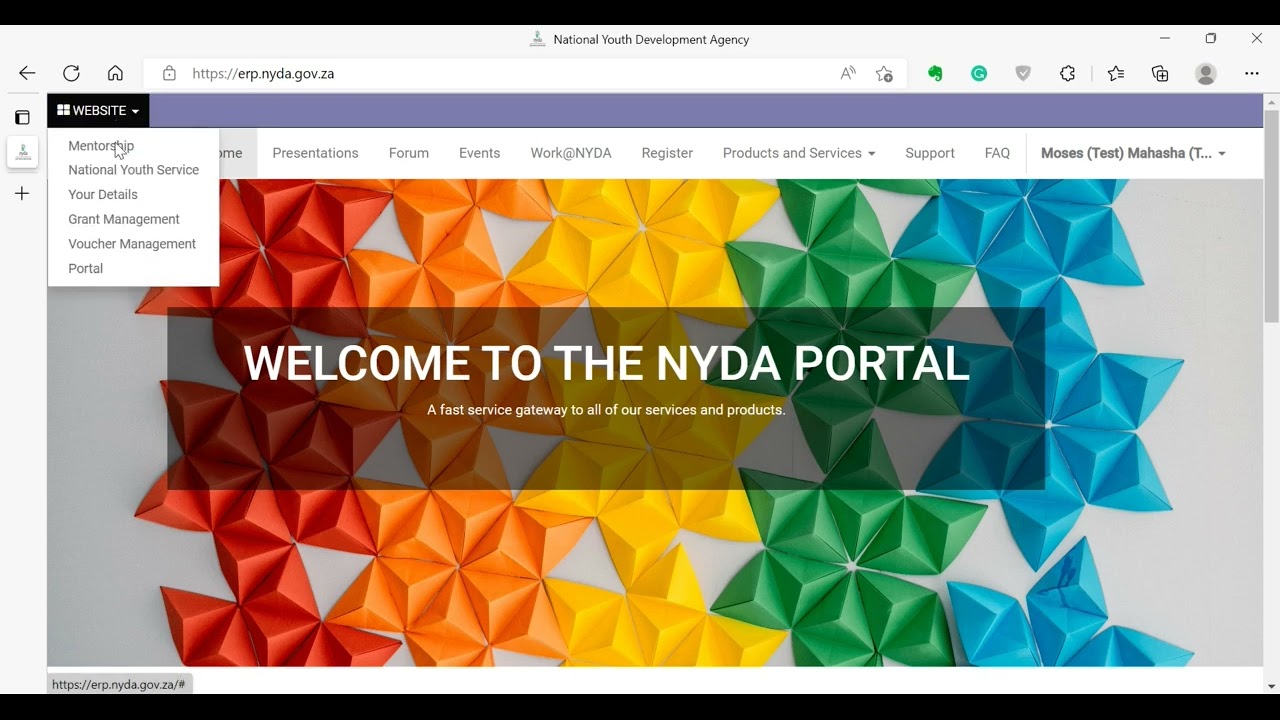Open browser Settings and more menu
Image resolution: width=1280 pixels, height=720 pixels.
tap(1252, 73)
